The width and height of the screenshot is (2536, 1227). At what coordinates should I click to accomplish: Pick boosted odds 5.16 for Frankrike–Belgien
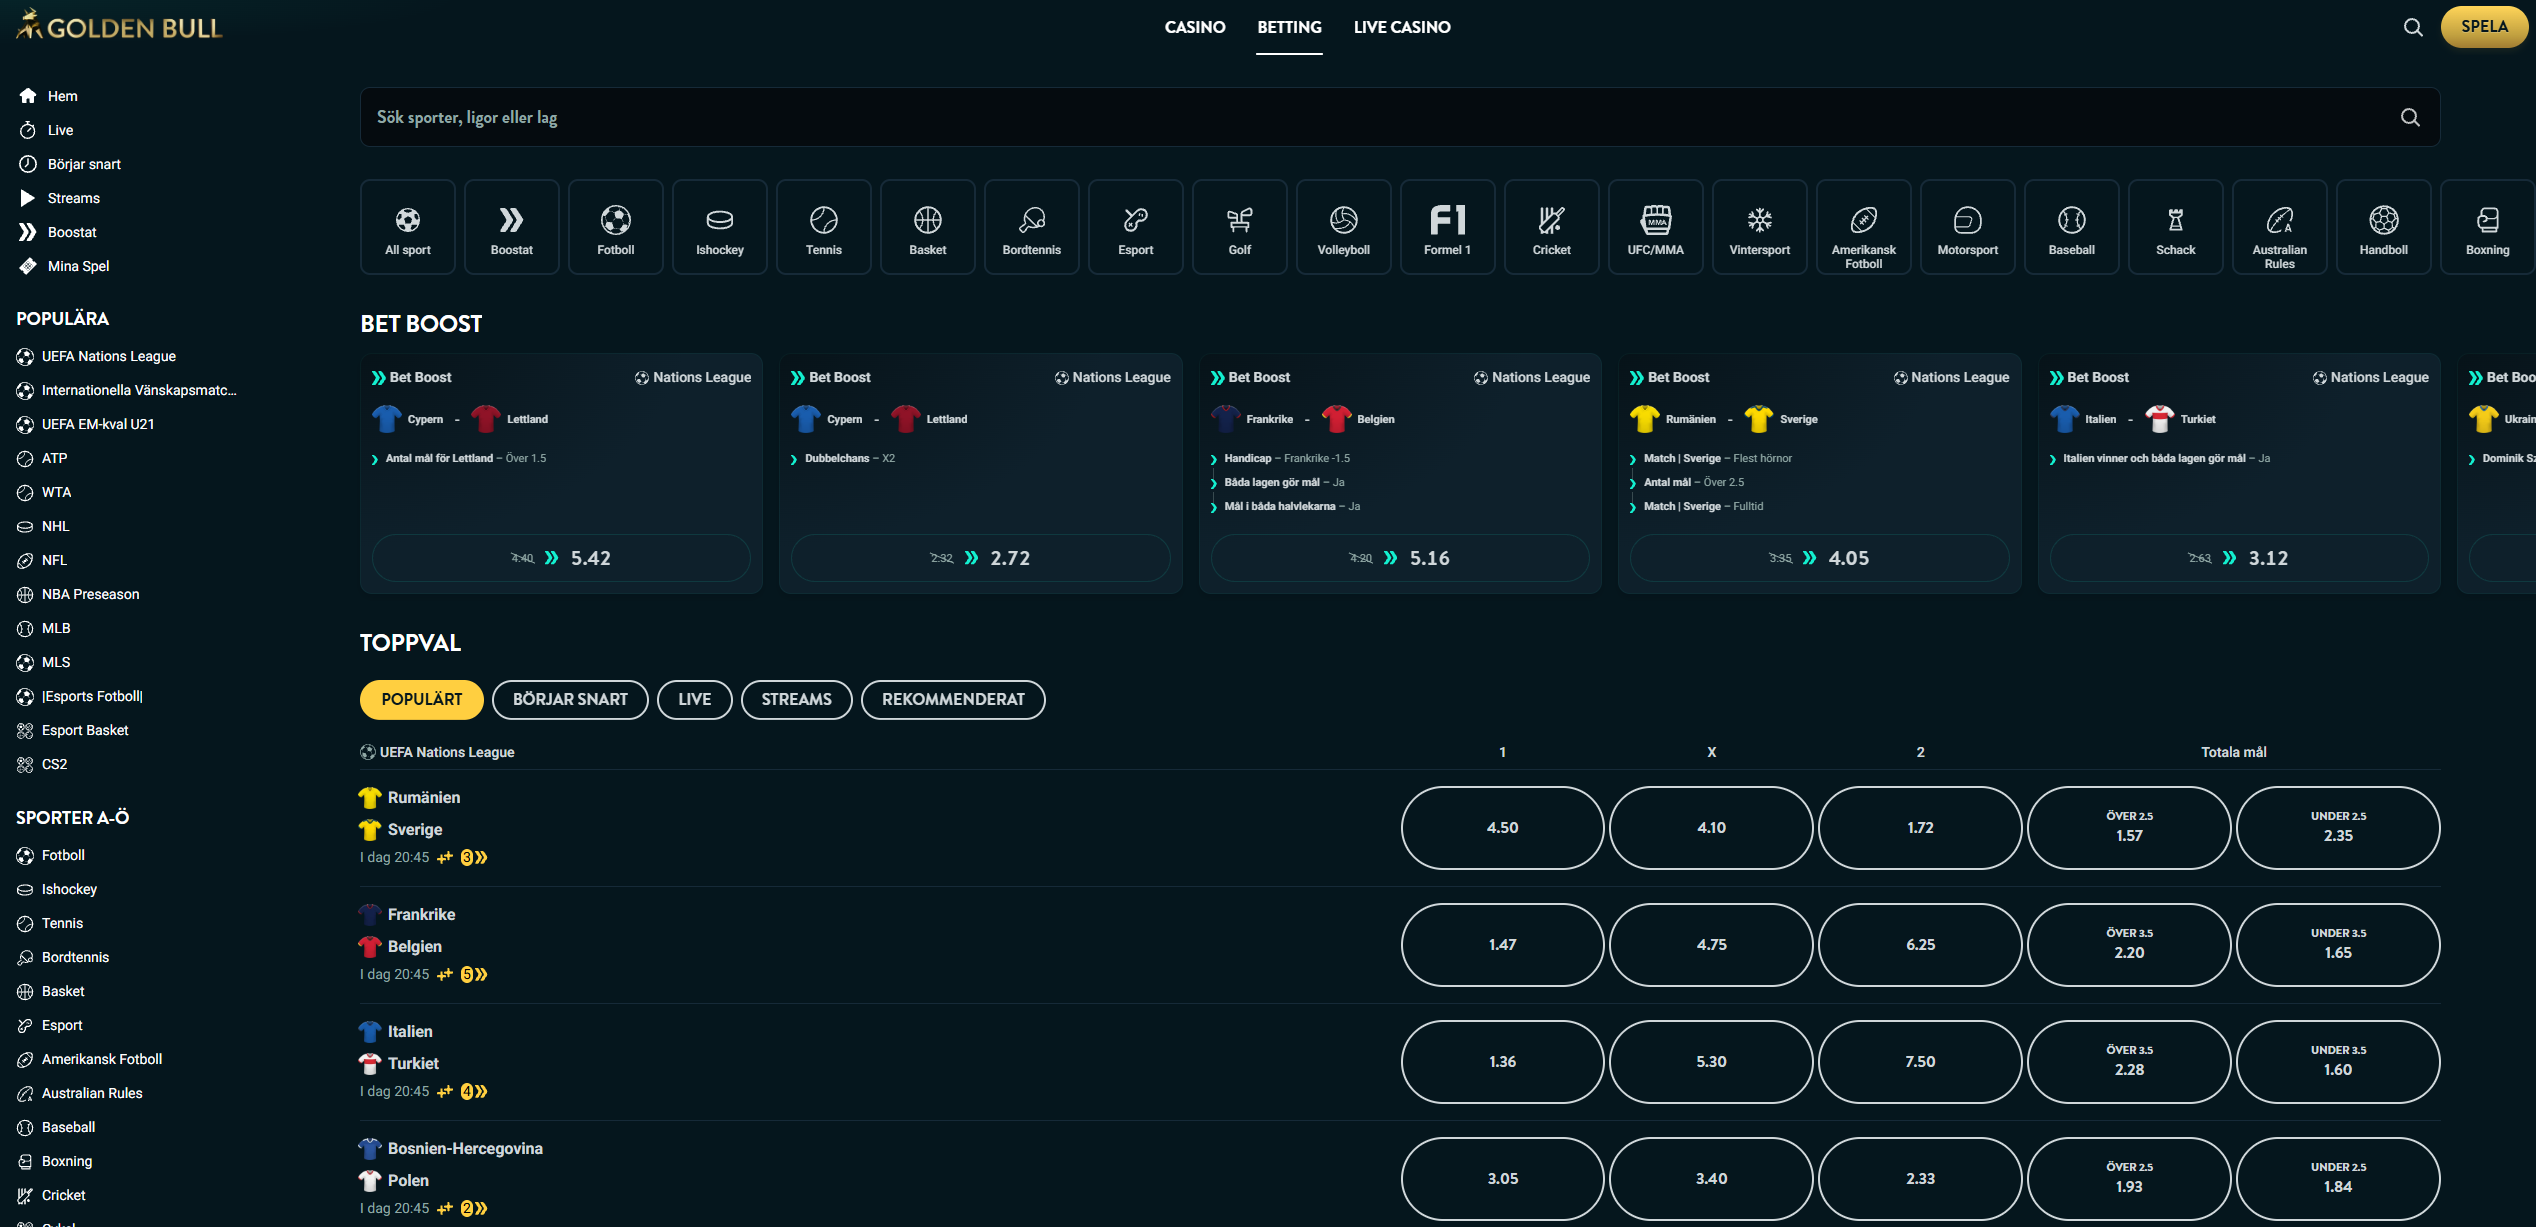click(1400, 558)
